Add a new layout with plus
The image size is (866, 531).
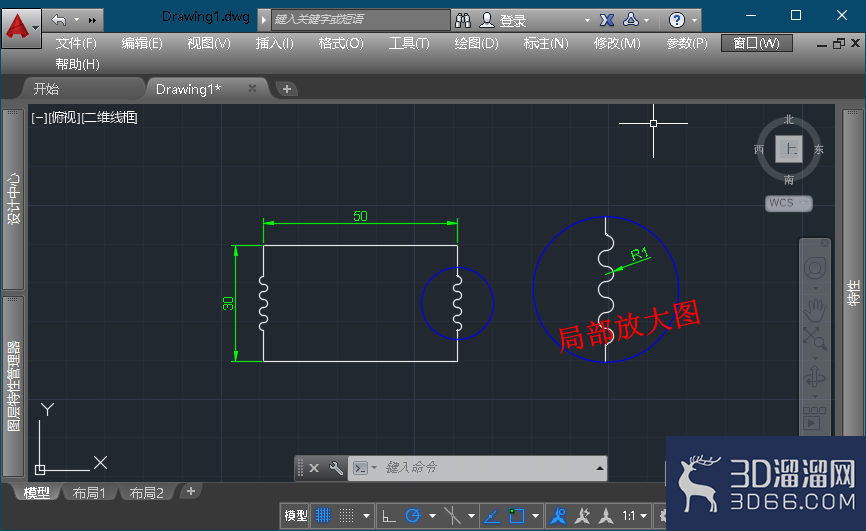(x=191, y=491)
